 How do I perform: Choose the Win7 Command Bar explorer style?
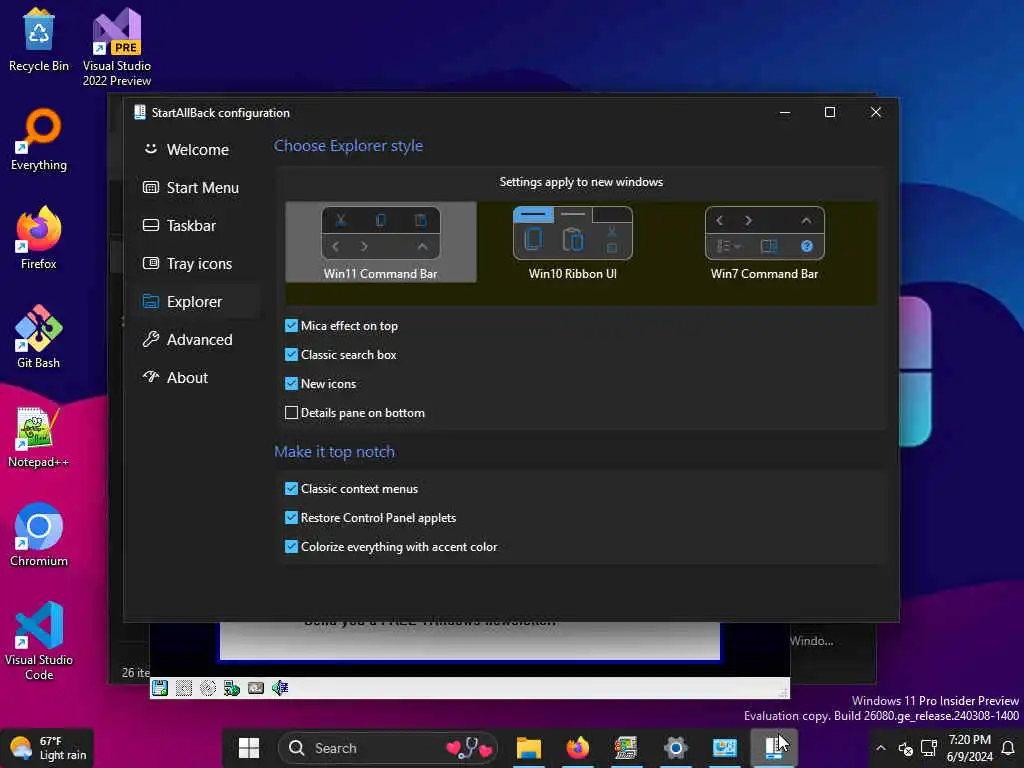click(765, 242)
